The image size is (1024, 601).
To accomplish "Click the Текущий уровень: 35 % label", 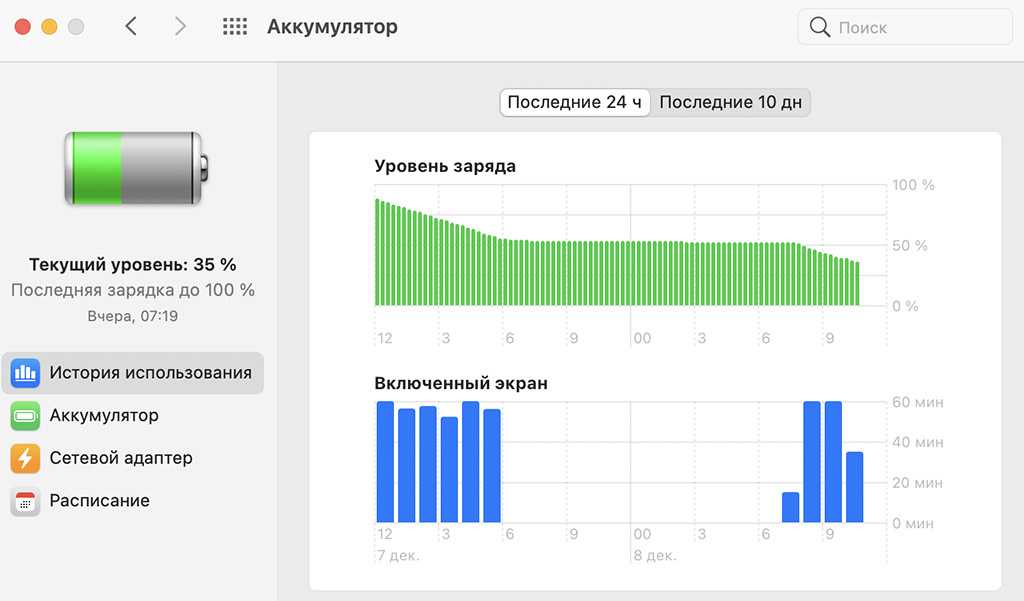I will pyautogui.click(x=133, y=265).
